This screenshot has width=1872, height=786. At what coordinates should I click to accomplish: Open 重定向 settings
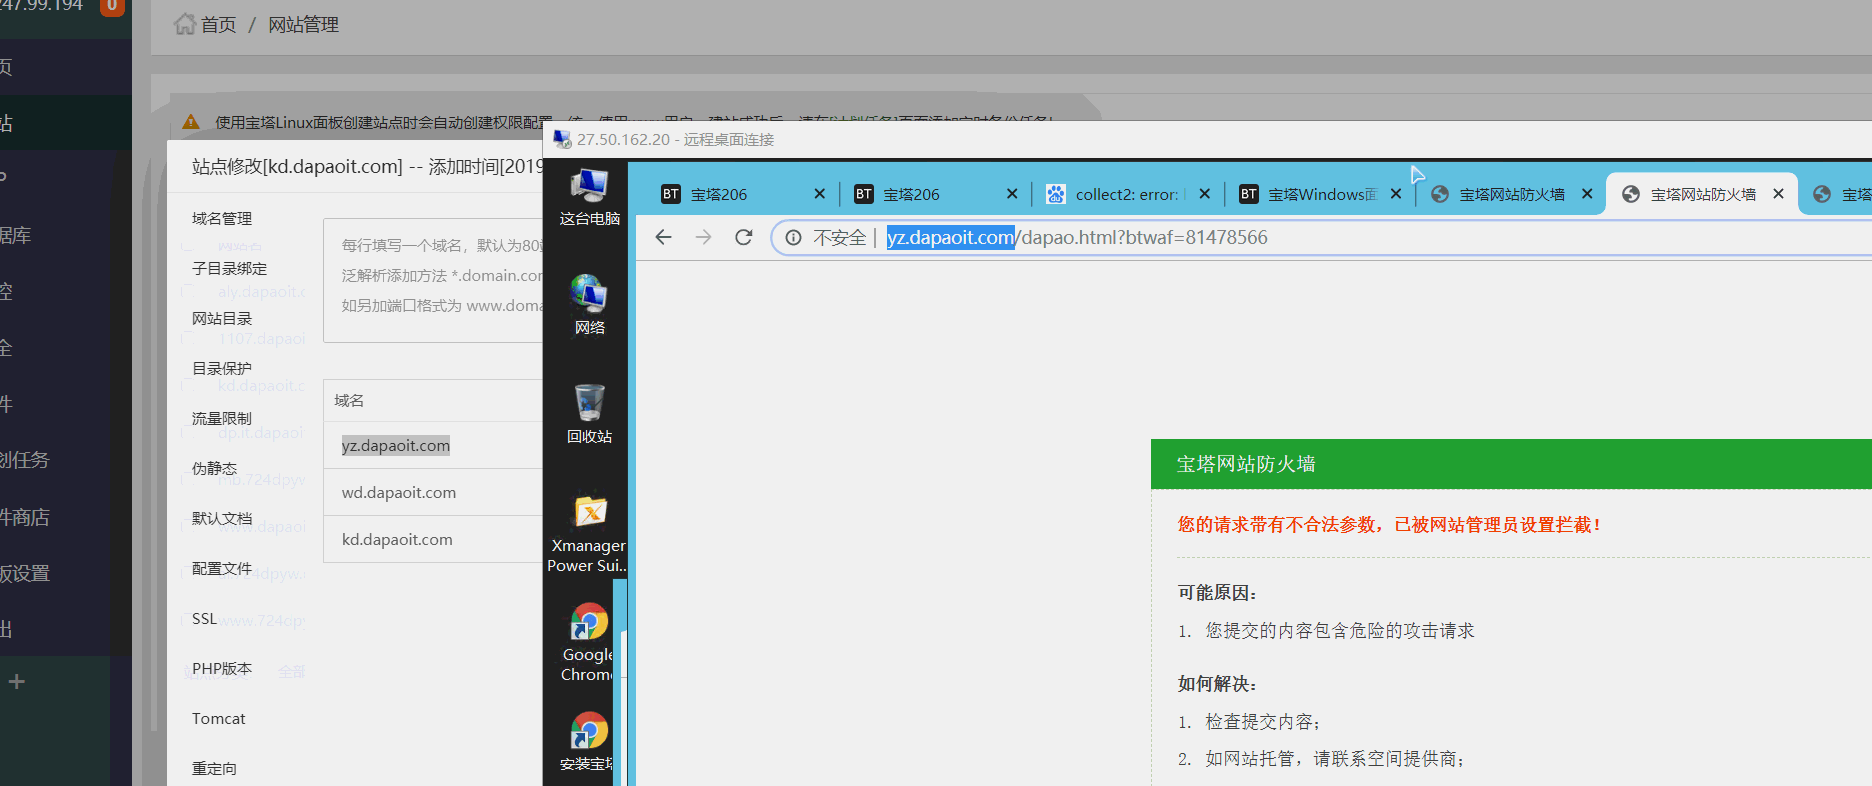pos(214,768)
